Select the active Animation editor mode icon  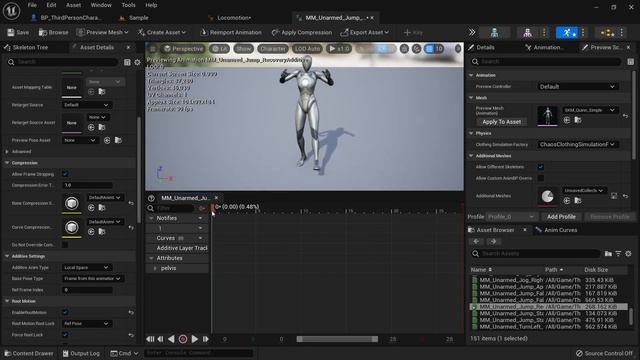(567, 32)
